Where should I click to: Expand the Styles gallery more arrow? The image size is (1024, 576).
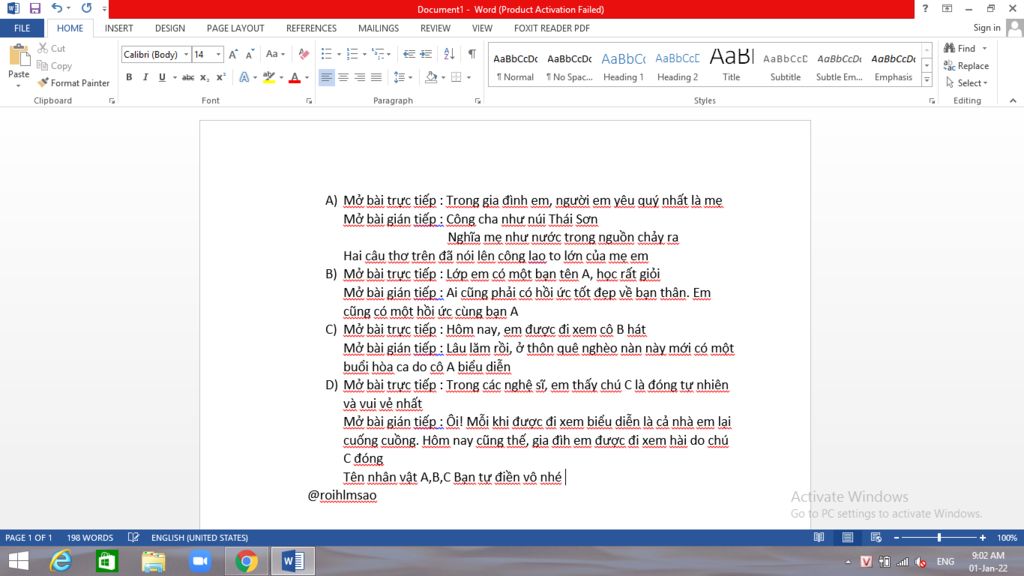click(927, 80)
